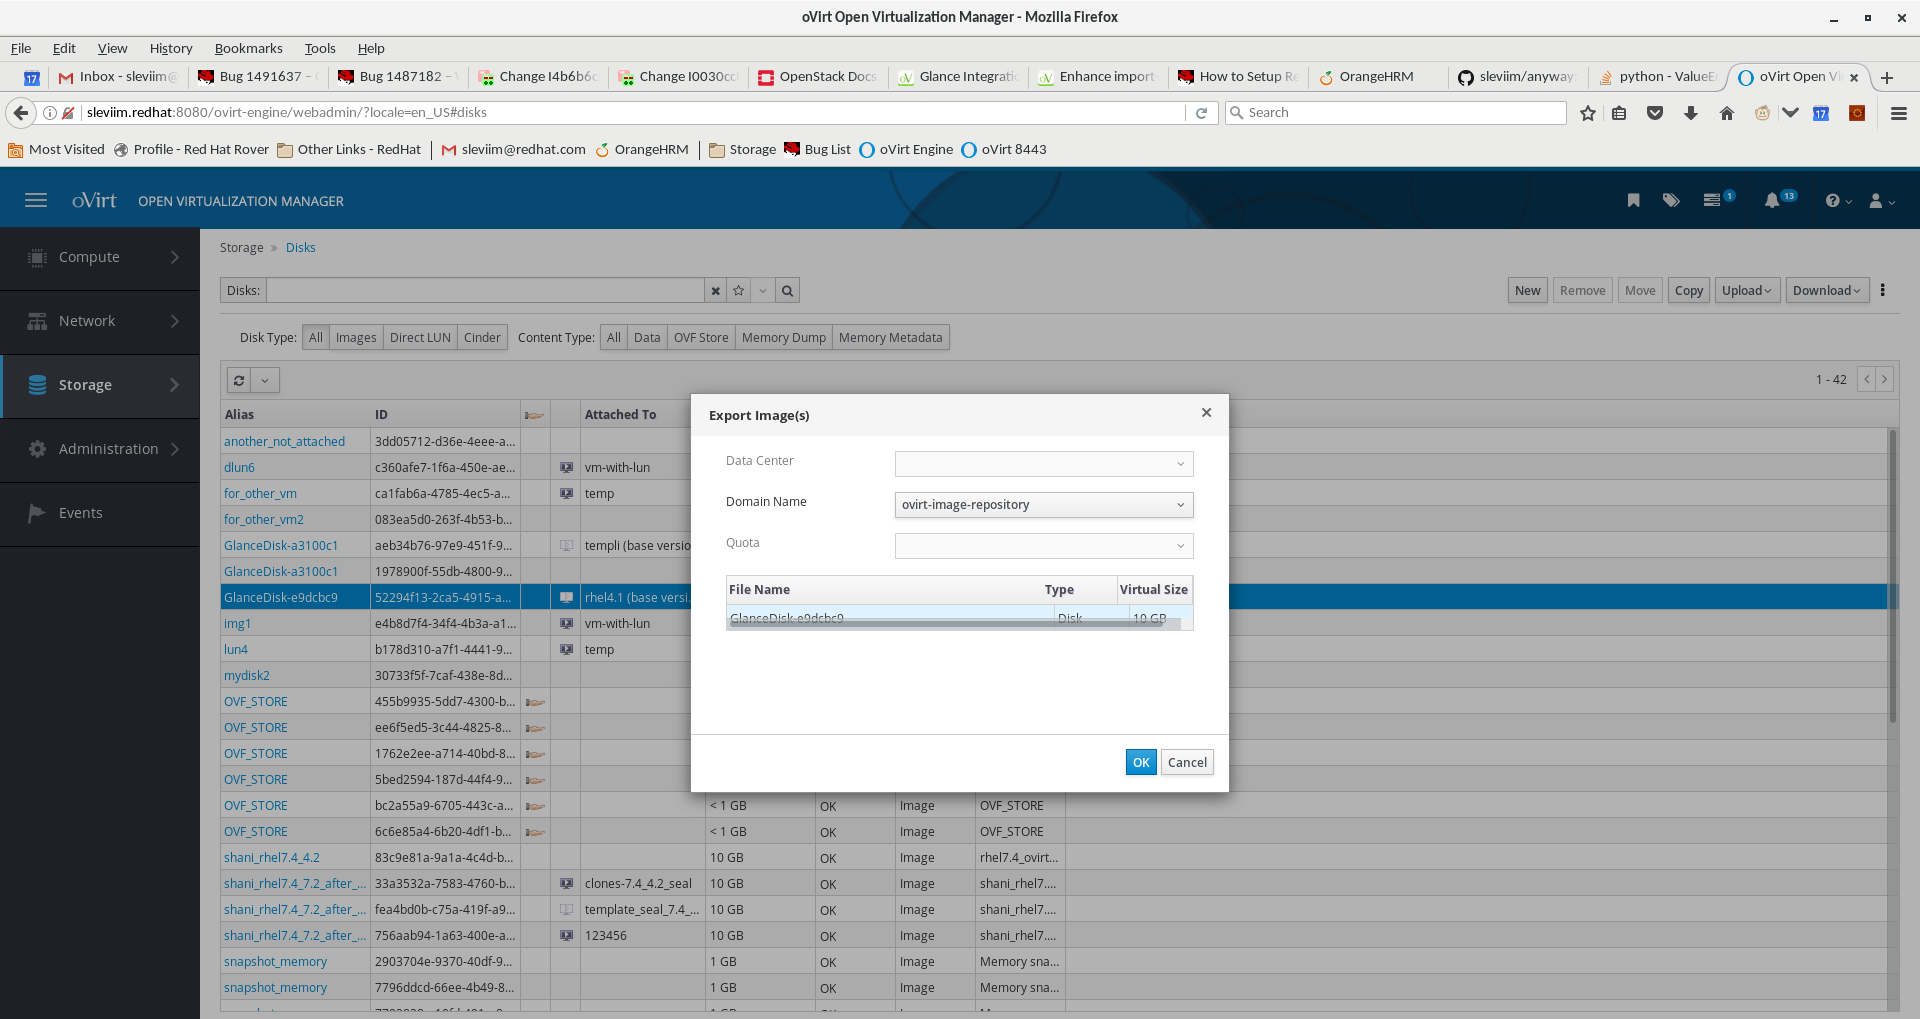This screenshot has width=1920, height=1019.
Task: Click the search magnifier next to Disks field
Action: click(788, 291)
